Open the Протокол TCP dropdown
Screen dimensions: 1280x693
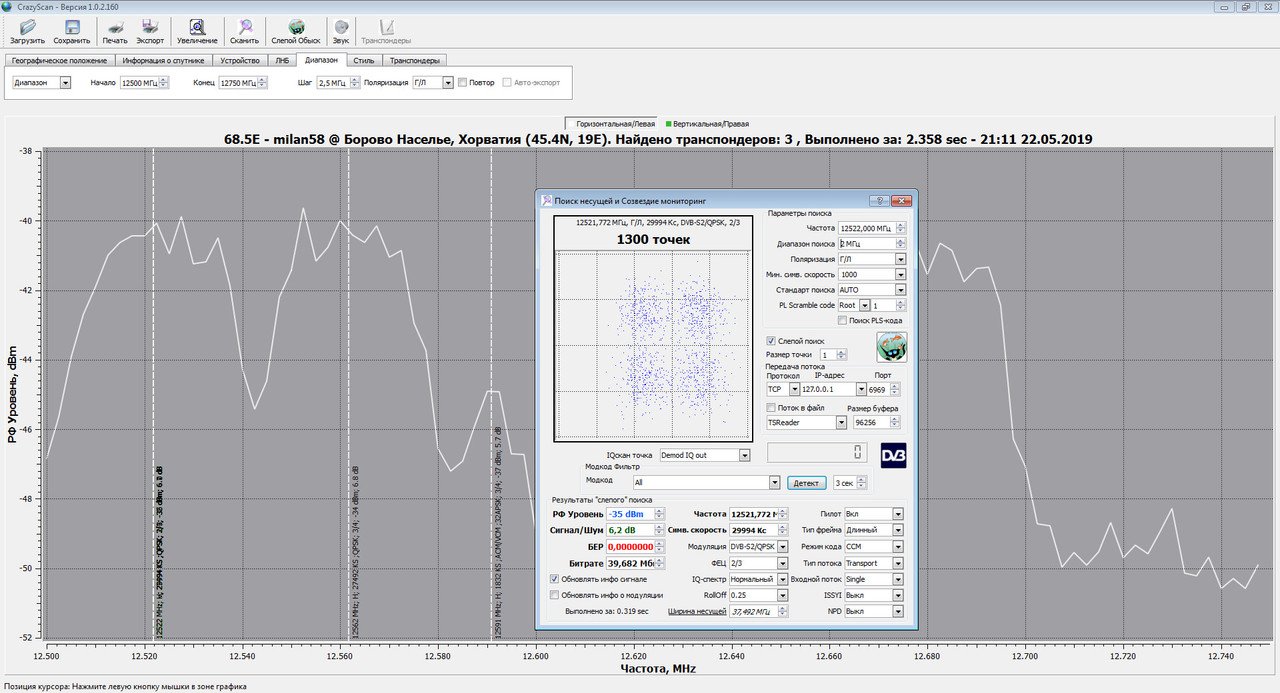pyautogui.click(x=795, y=389)
